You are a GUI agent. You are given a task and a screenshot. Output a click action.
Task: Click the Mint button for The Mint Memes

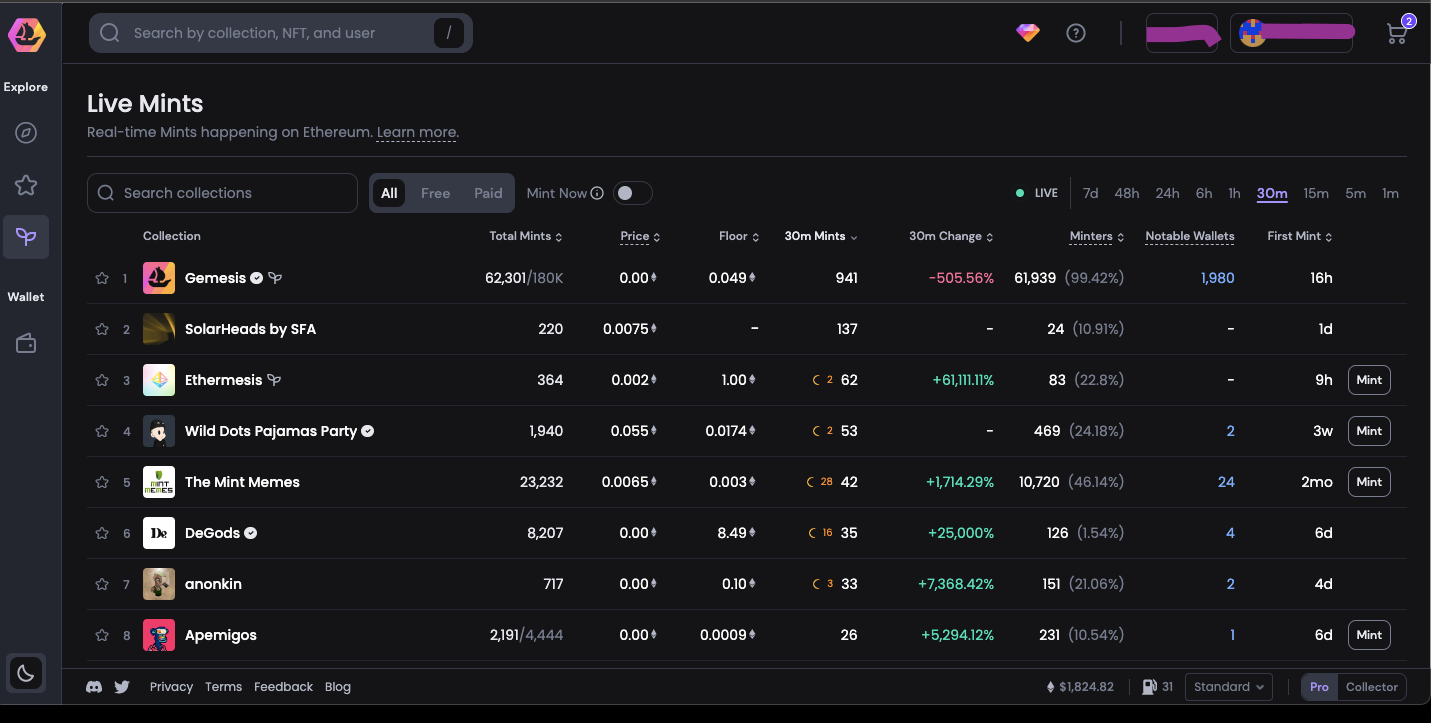point(1369,482)
